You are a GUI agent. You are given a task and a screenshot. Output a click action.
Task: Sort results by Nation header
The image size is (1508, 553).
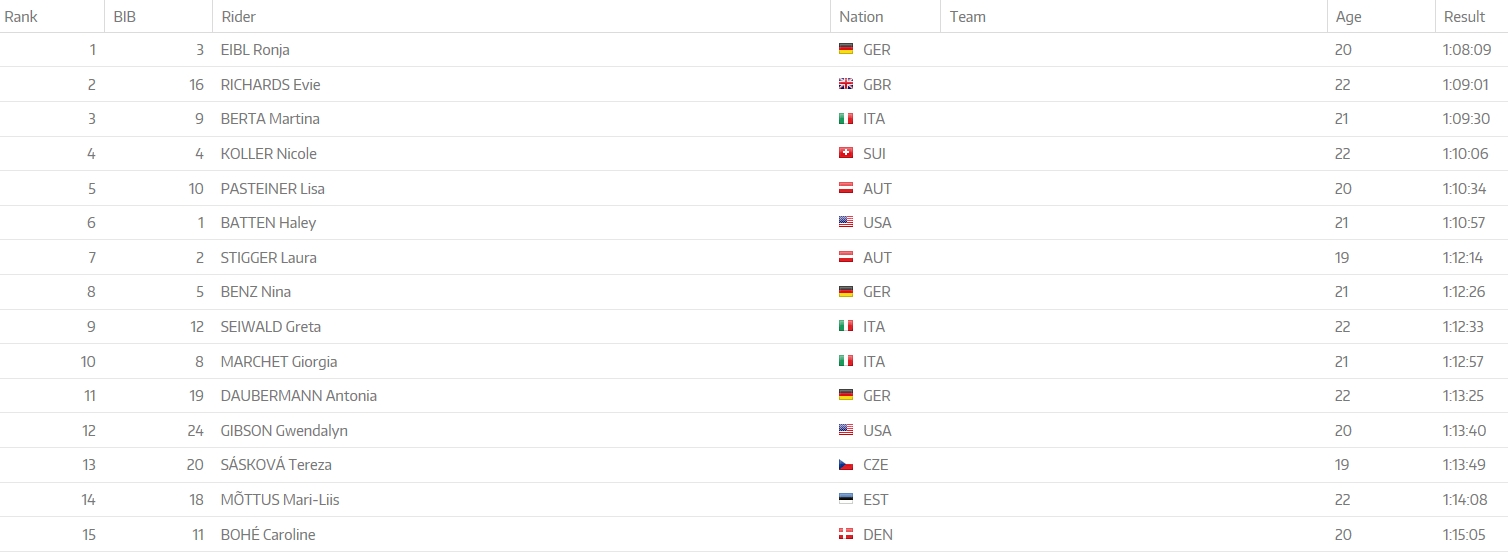[861, 17]
